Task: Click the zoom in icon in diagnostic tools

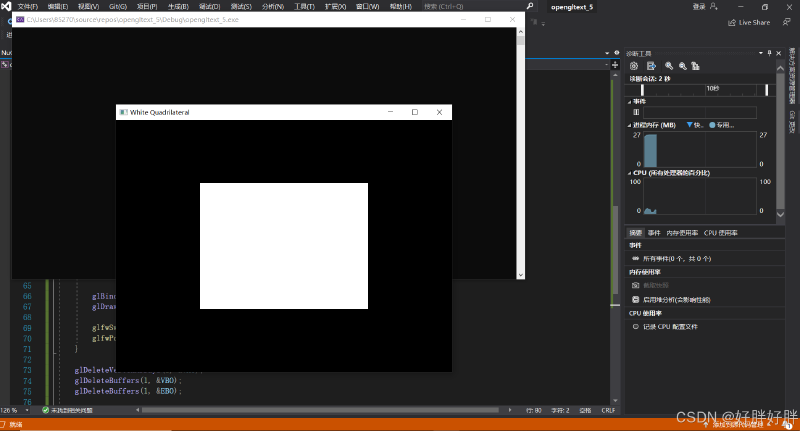Action: pos(669,66)
